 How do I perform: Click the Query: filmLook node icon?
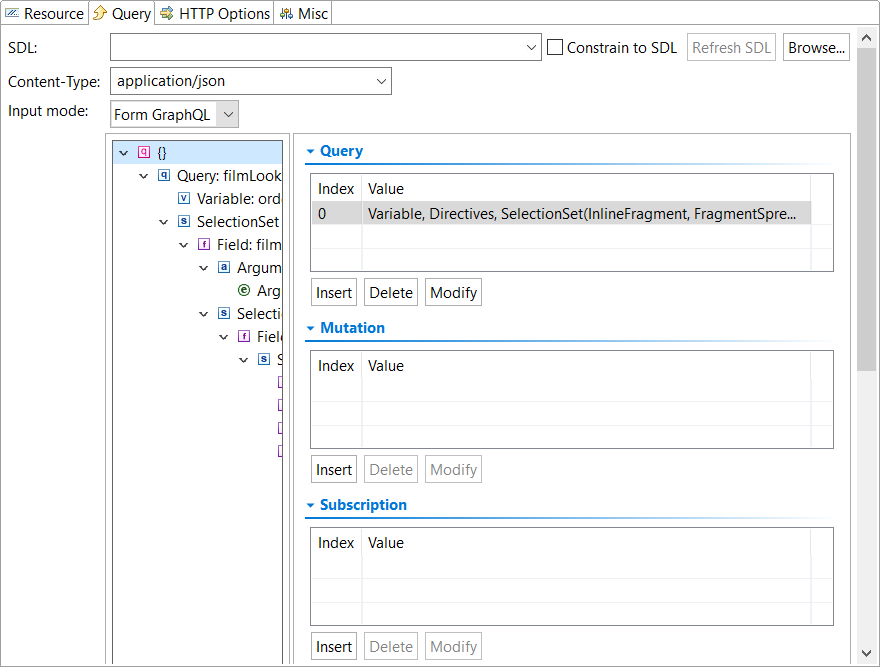[x=164, y=175]
